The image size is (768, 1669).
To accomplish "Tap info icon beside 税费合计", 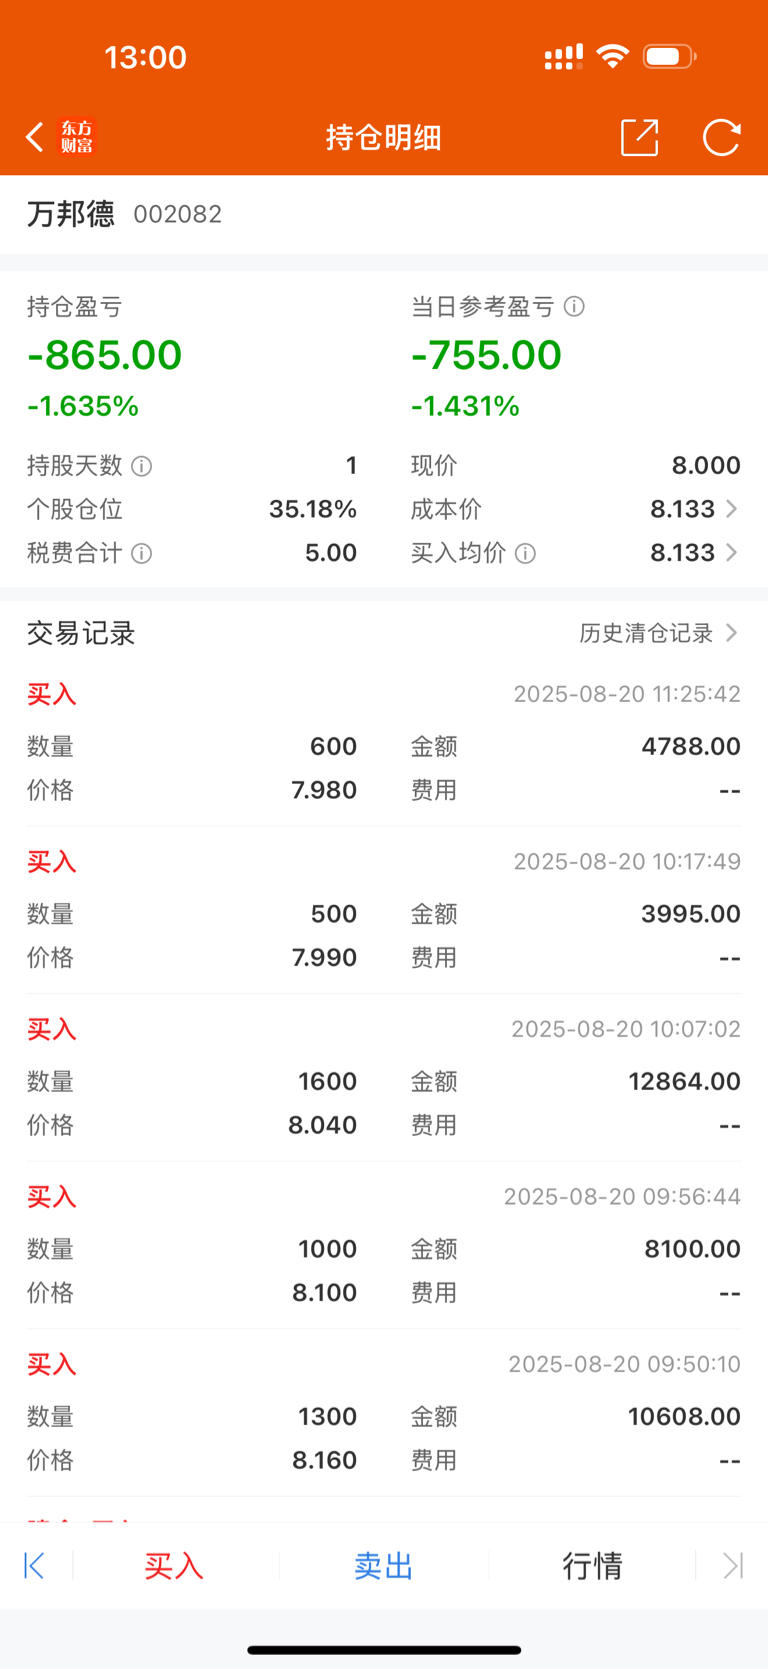I will [x=142, y=553].
